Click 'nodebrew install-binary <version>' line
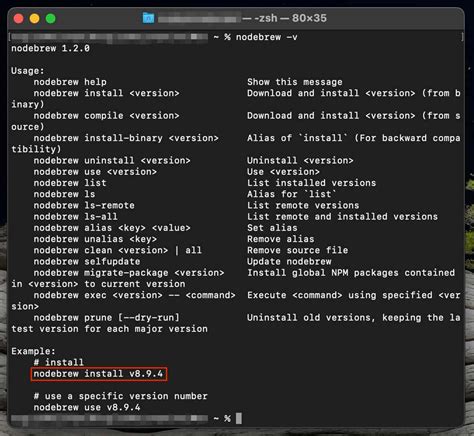 click(x=126, y=138)
